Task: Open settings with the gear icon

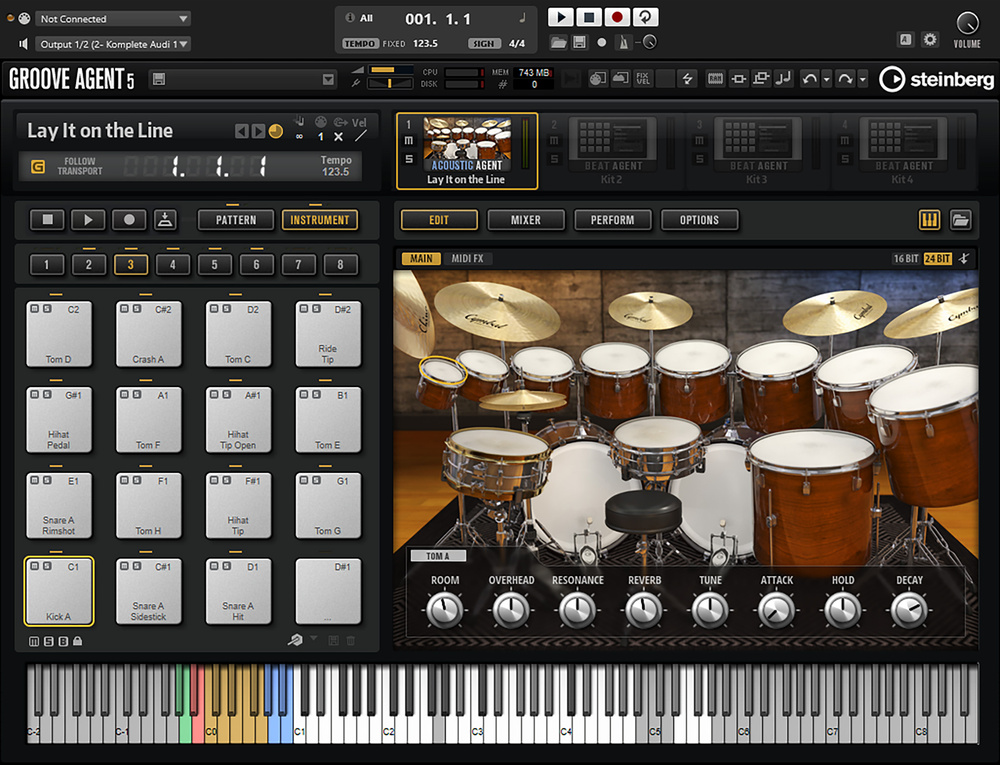Action: pyautogui.click(x=930, y=40)
